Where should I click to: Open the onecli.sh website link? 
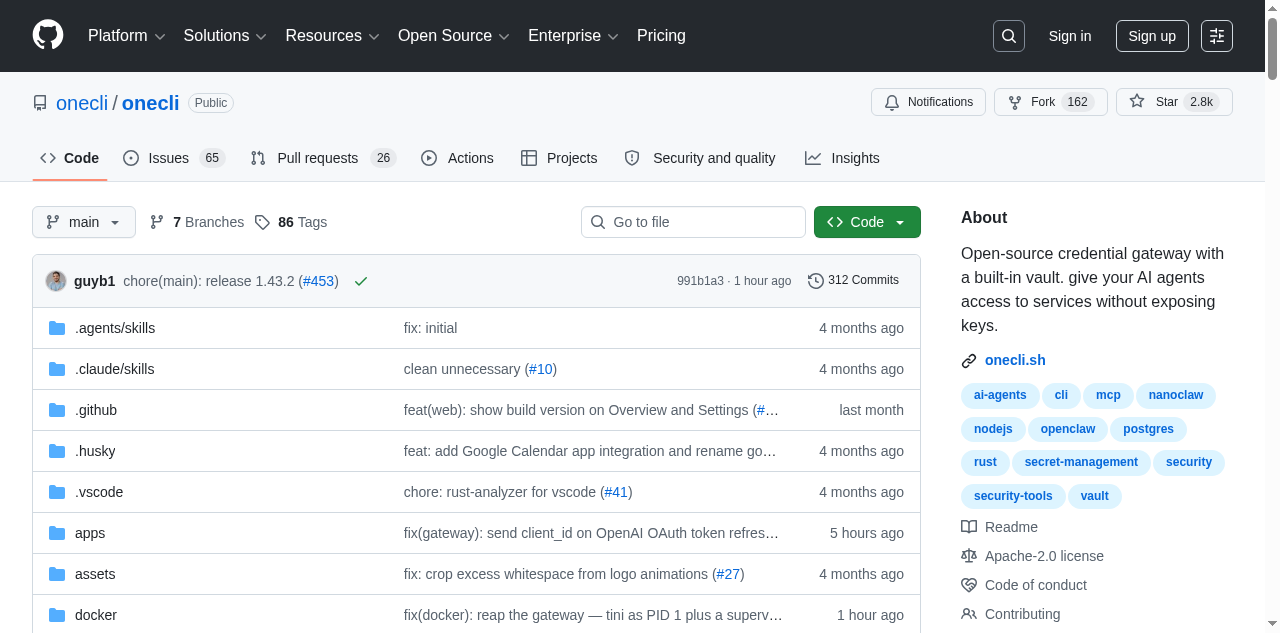pos(1015,360)
